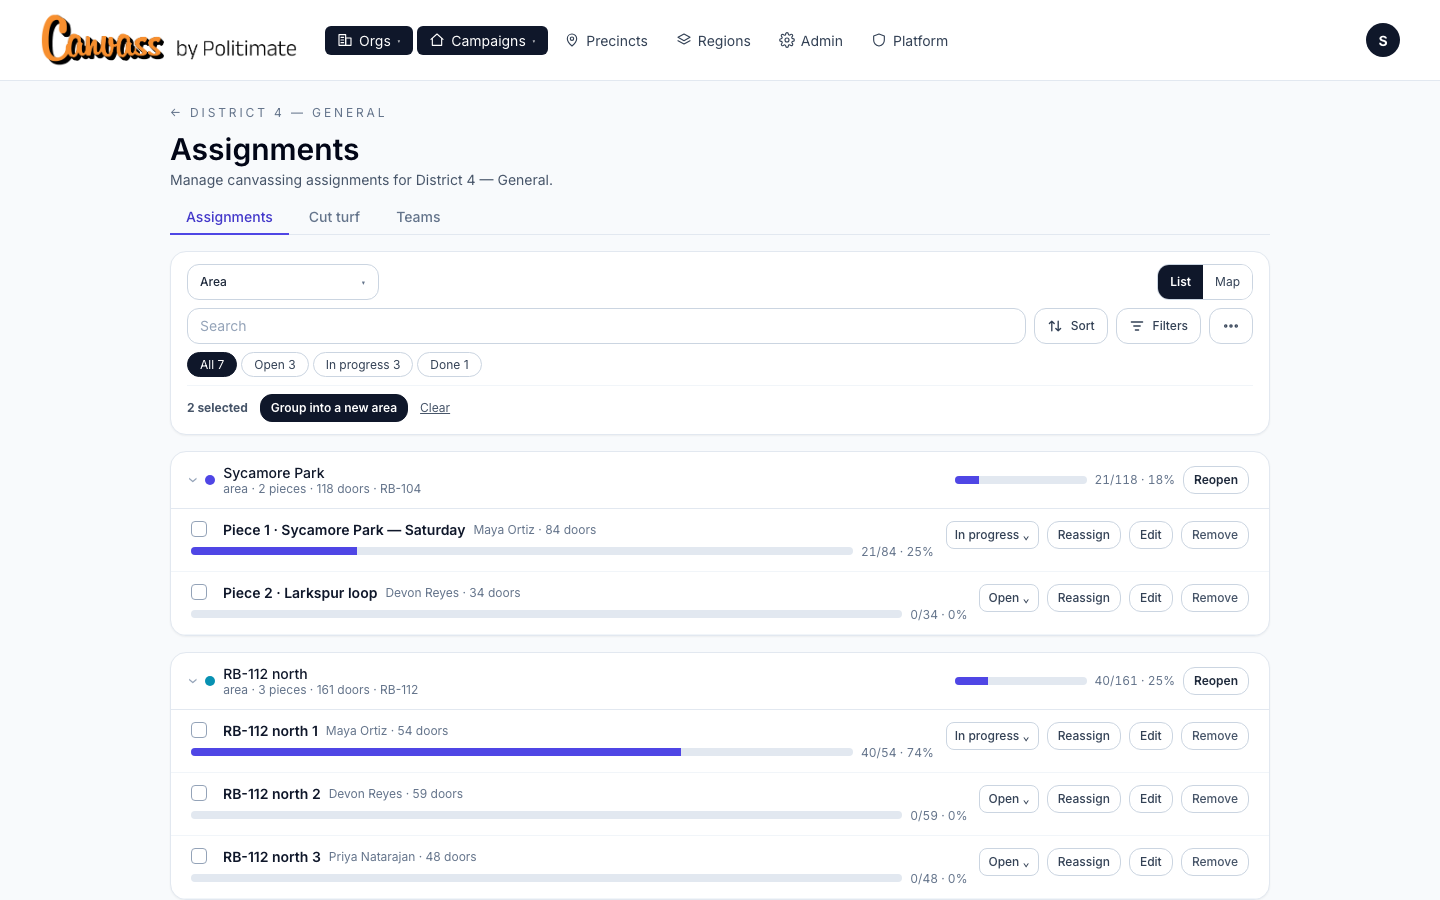The height and width of the screenshot is (900, 1440).
Task: Remove Piece 2 Larkspur loop
Action: click(x=1215, y=598)
